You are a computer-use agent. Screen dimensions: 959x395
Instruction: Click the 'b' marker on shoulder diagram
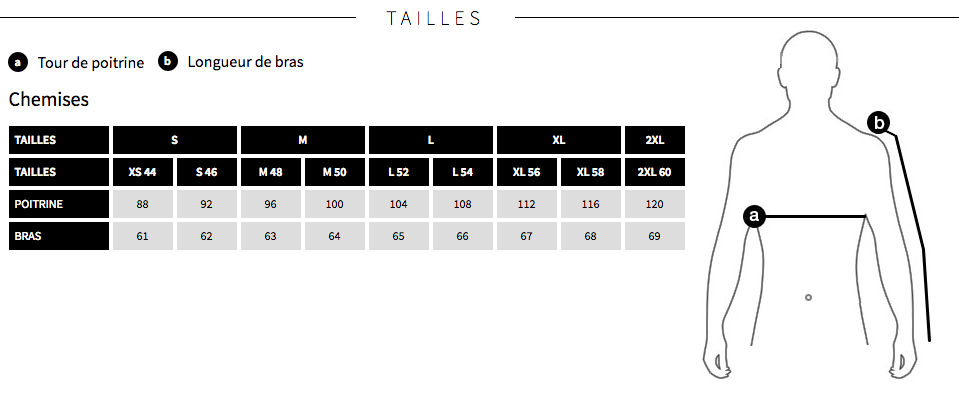coord(878,124)
